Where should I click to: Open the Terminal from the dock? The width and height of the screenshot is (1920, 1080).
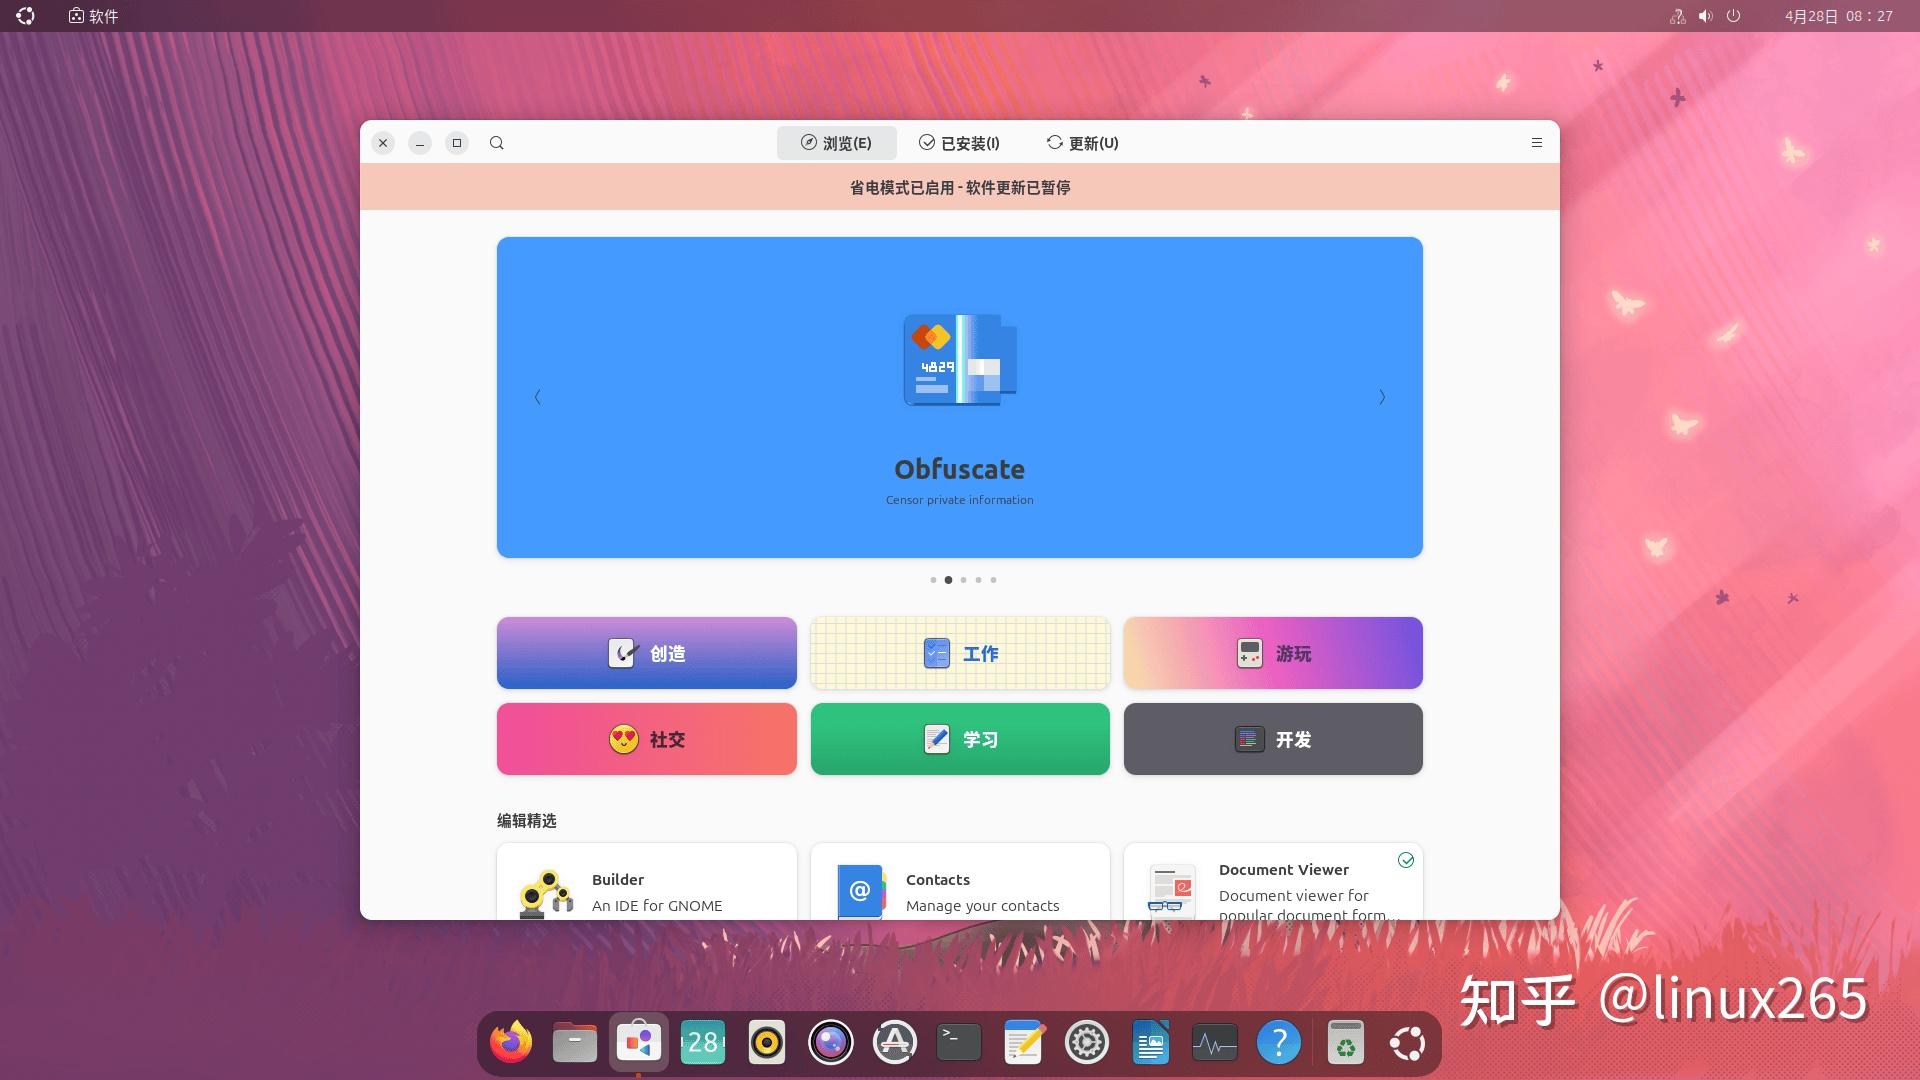[x=958, y=1042]
